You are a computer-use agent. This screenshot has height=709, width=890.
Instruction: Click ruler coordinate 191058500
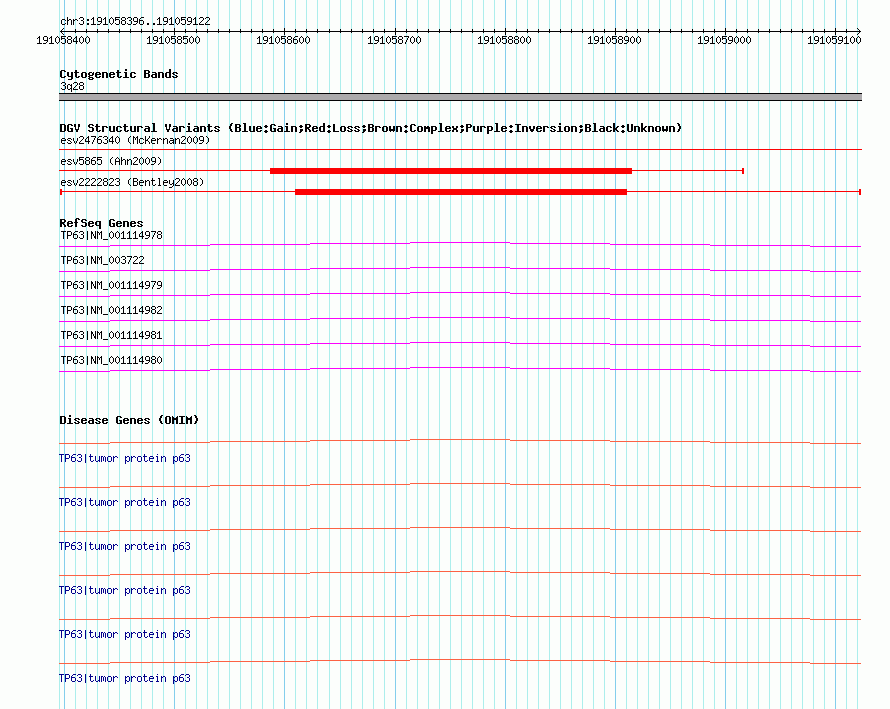coord(173,40)
